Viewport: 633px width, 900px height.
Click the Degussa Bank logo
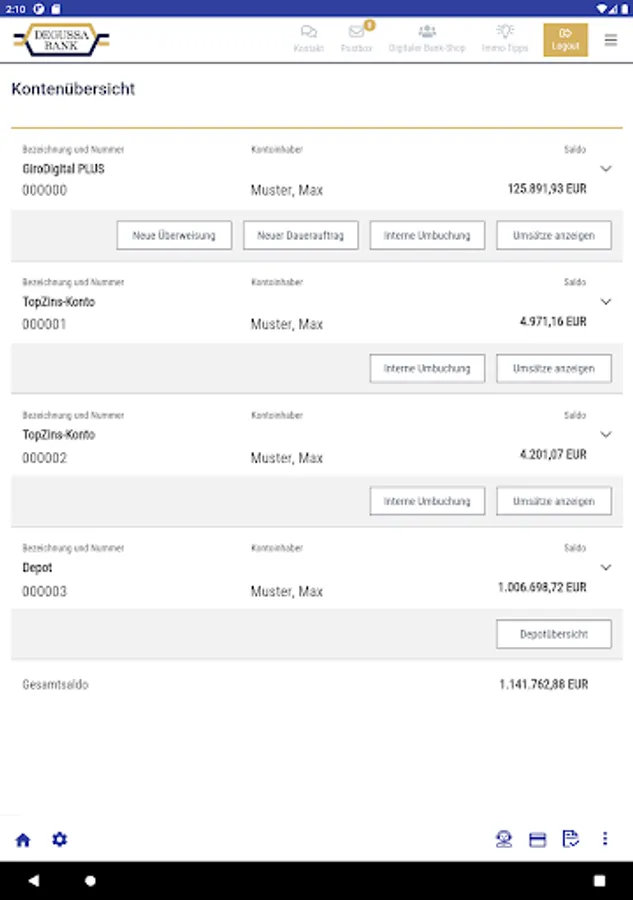61,40
